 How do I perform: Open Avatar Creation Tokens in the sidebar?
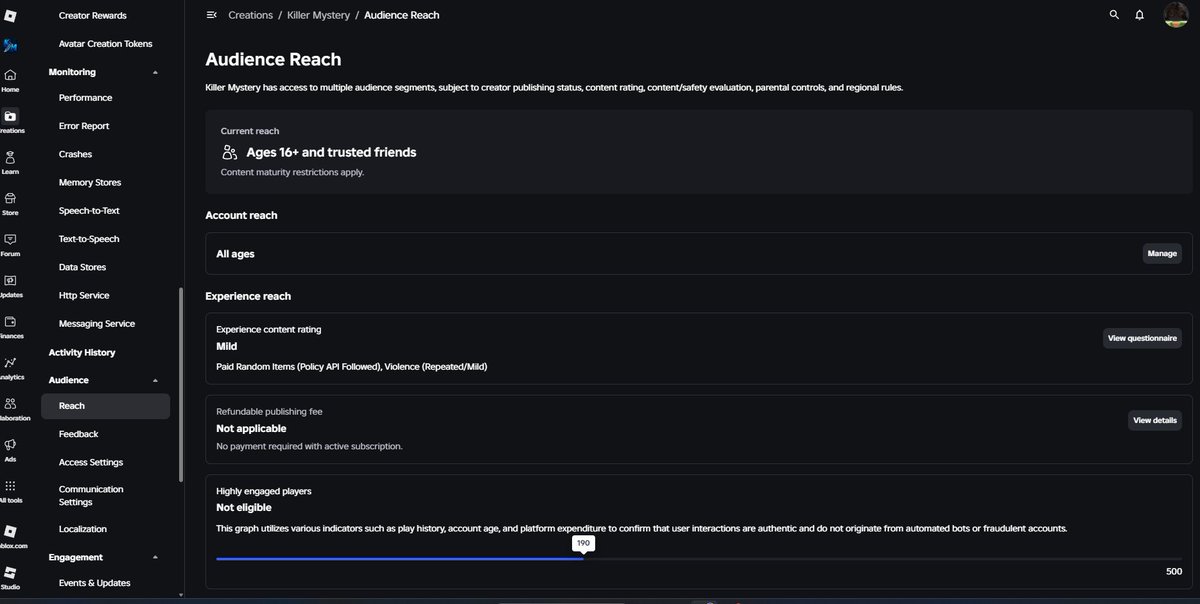pyautogui.click(x=105, y=44)
